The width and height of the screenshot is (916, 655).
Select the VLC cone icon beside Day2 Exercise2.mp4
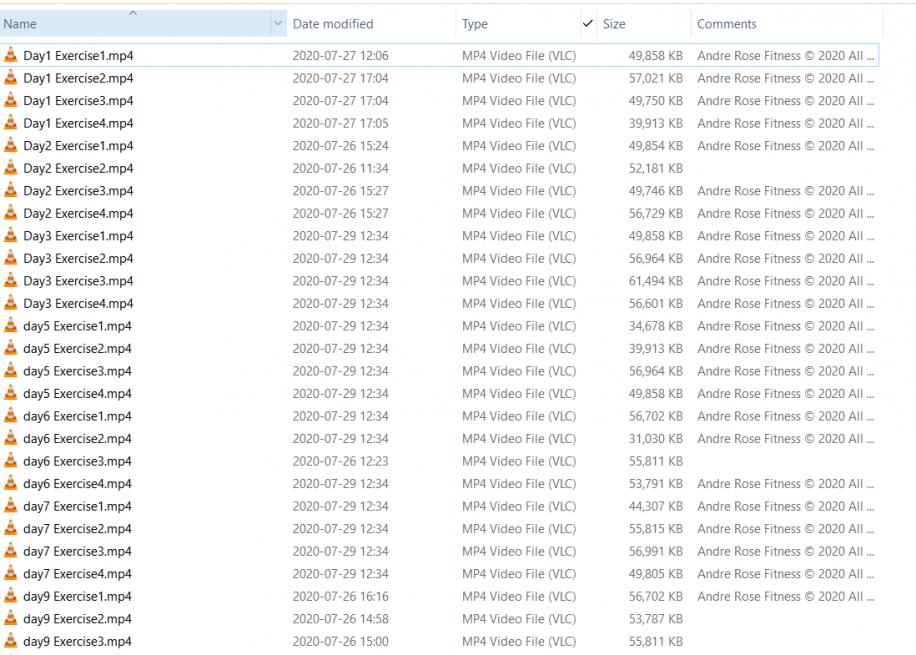pyautogui.click(x=11, y=168)
